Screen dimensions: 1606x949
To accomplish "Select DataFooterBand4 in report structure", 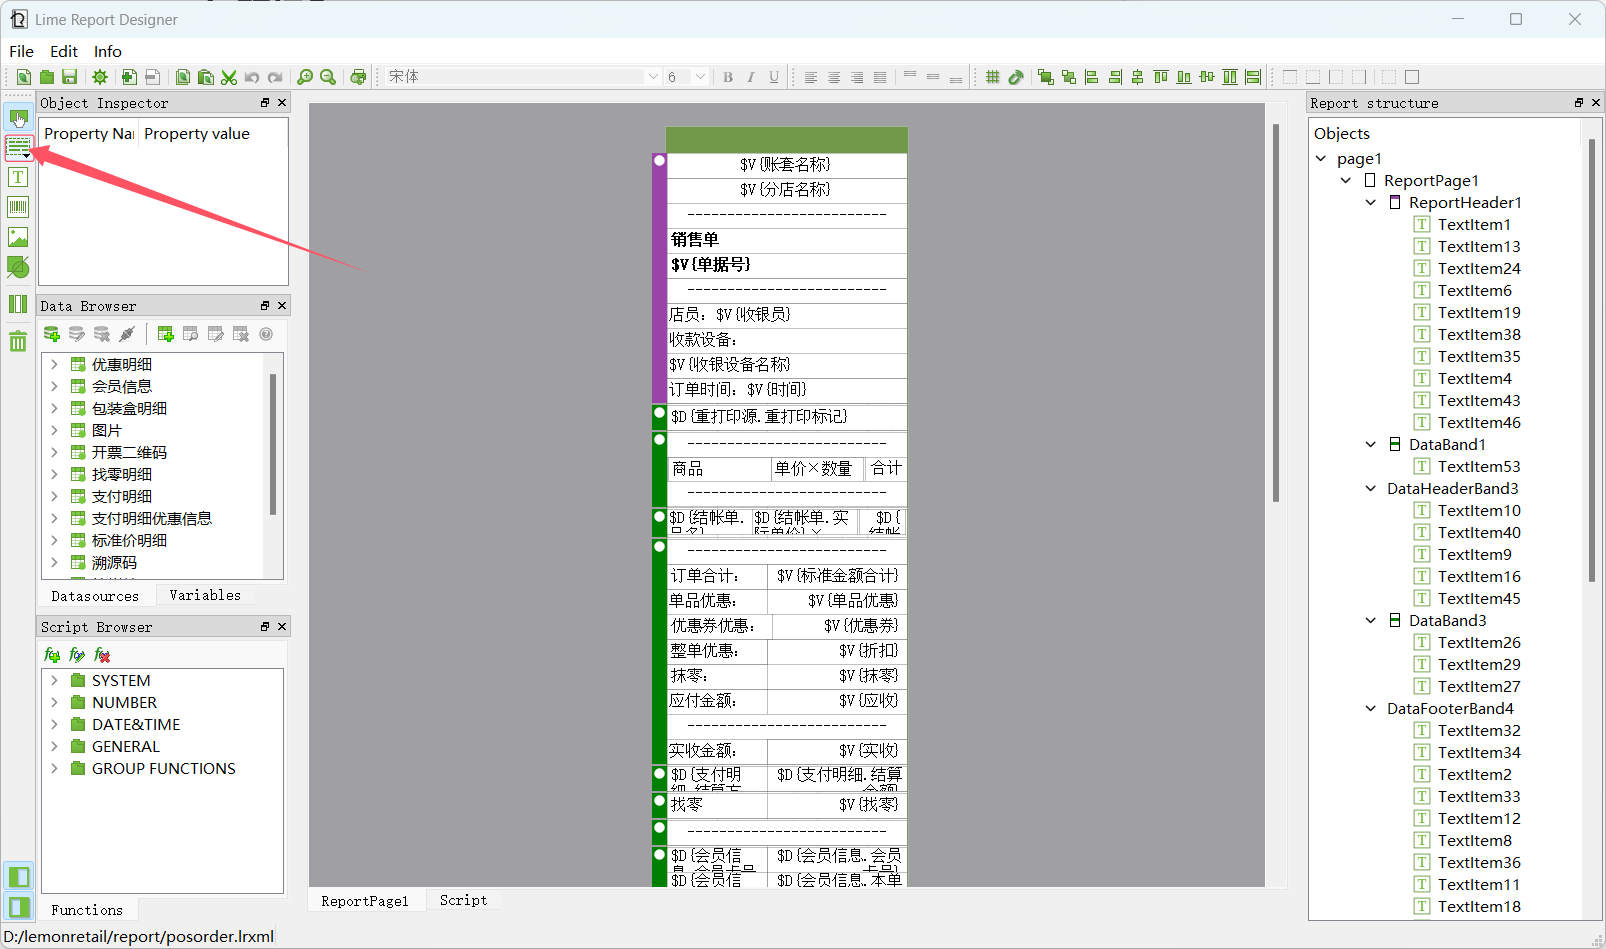I will click(x=1450, y=708).
